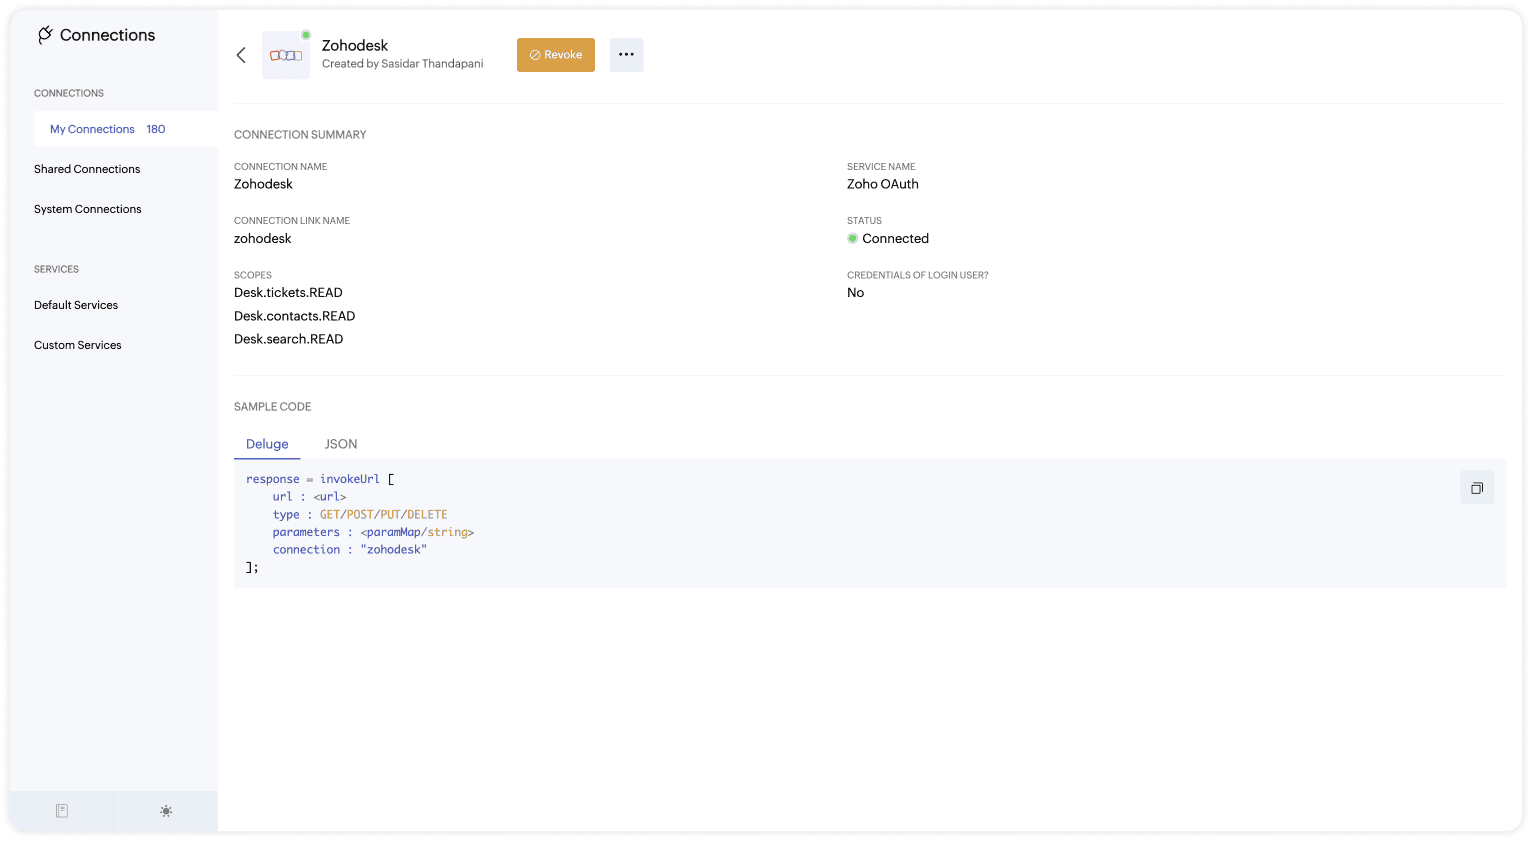Click the parameters paramMap/string code line
The height and width of the screenshot is (841, 1532).
[x=374, y=532]
